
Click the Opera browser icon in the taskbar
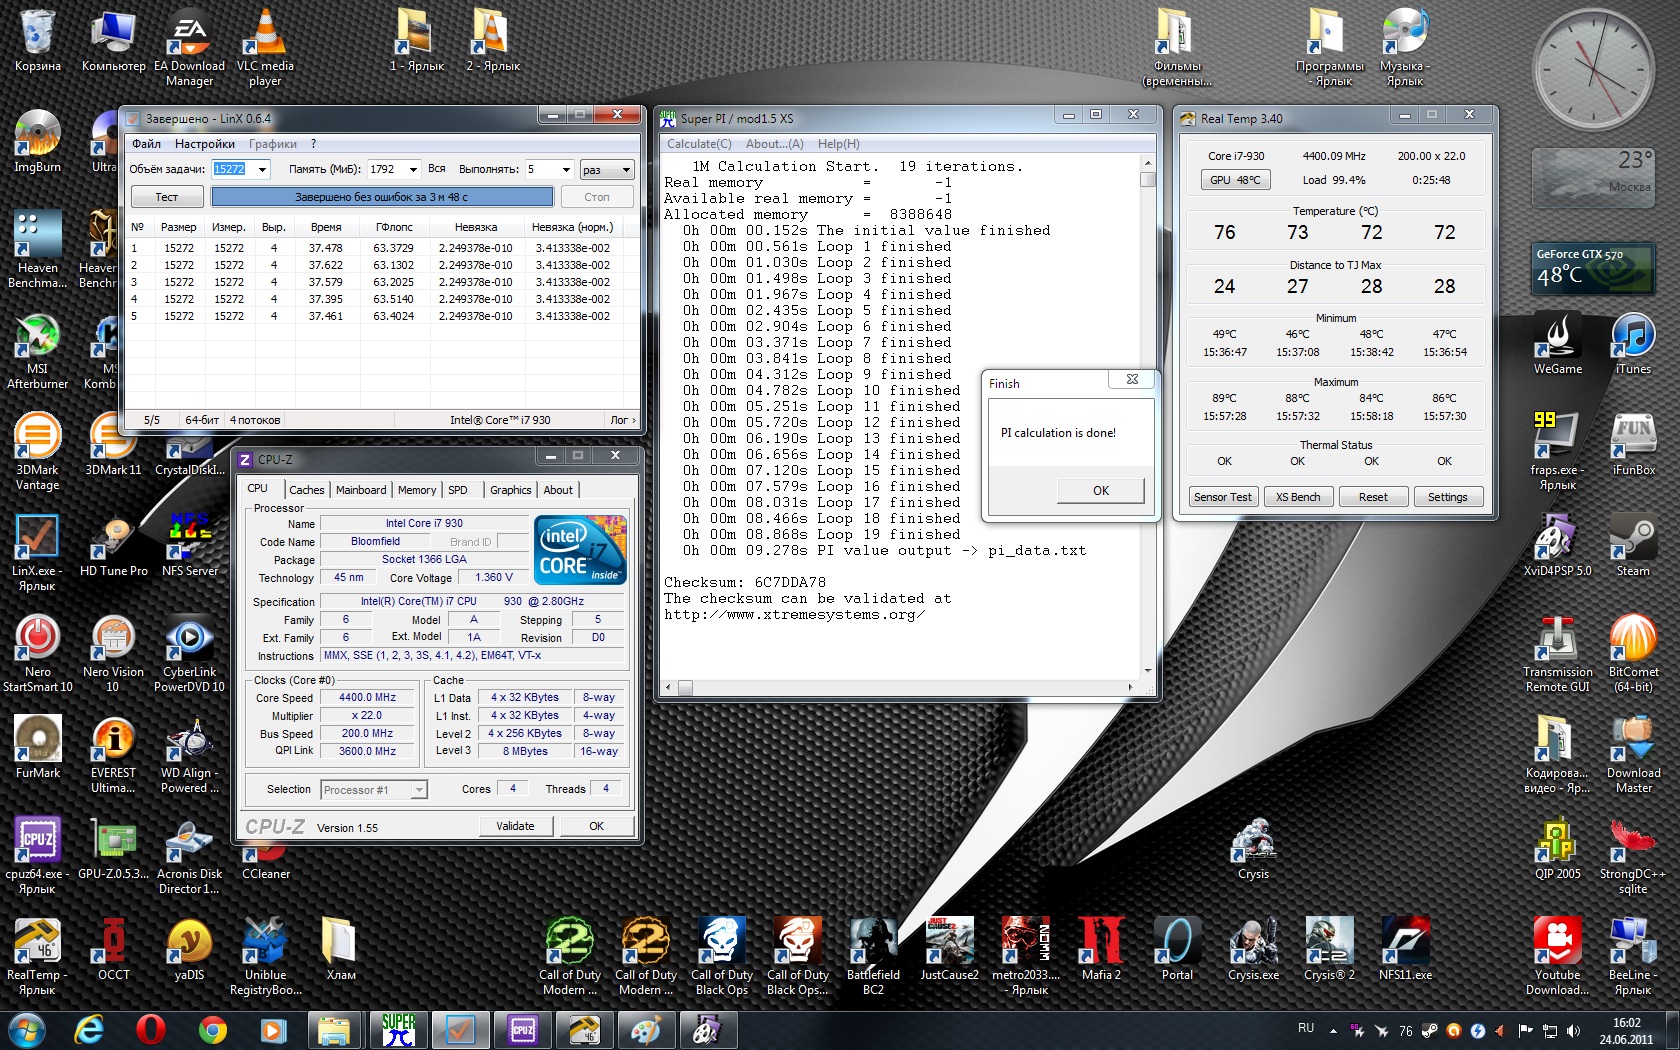(x=150, y=1029)
